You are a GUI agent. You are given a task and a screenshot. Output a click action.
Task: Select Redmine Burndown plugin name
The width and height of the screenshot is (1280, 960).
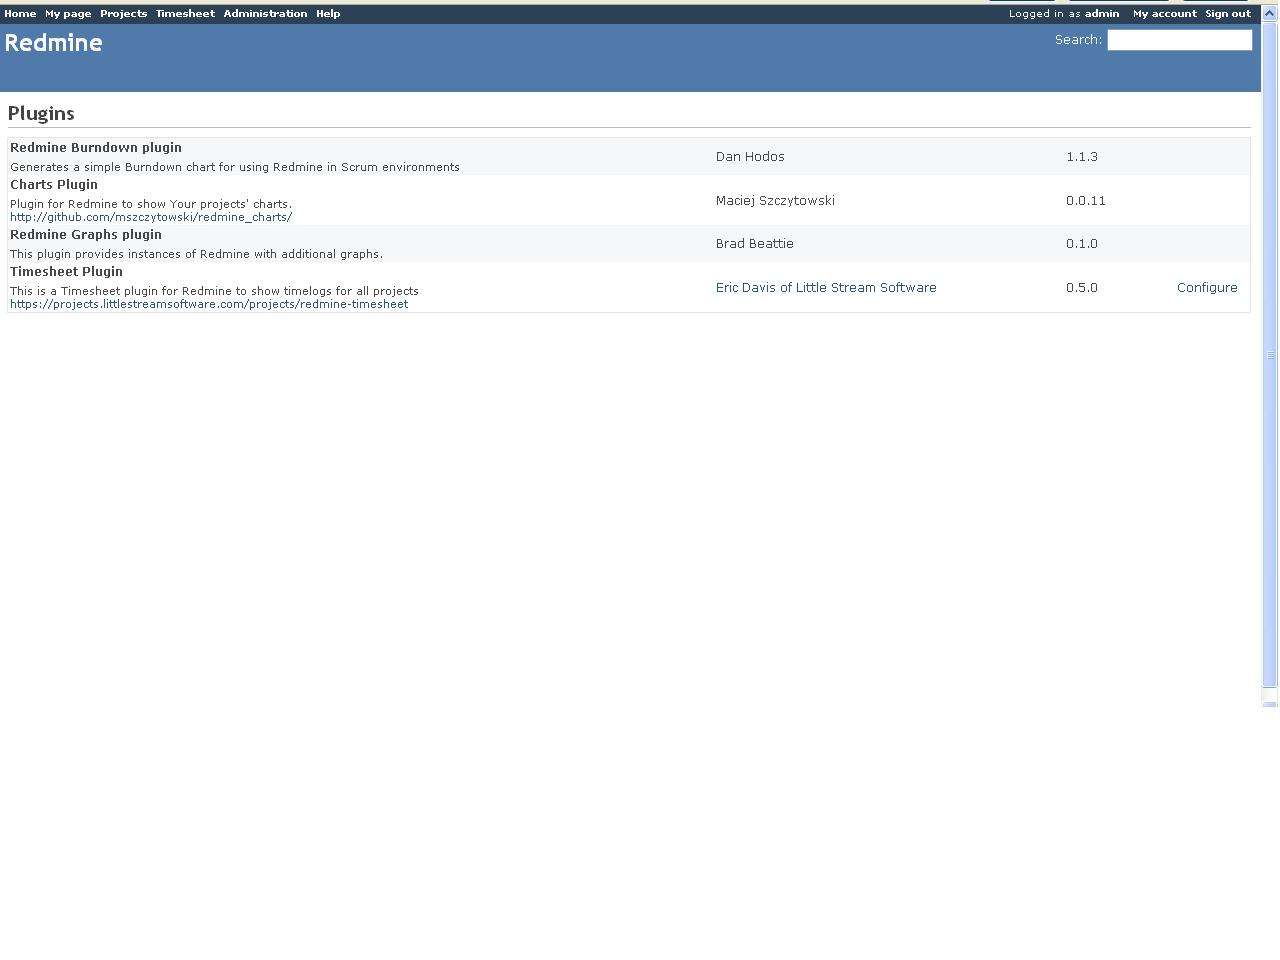[x=96, y=148]
